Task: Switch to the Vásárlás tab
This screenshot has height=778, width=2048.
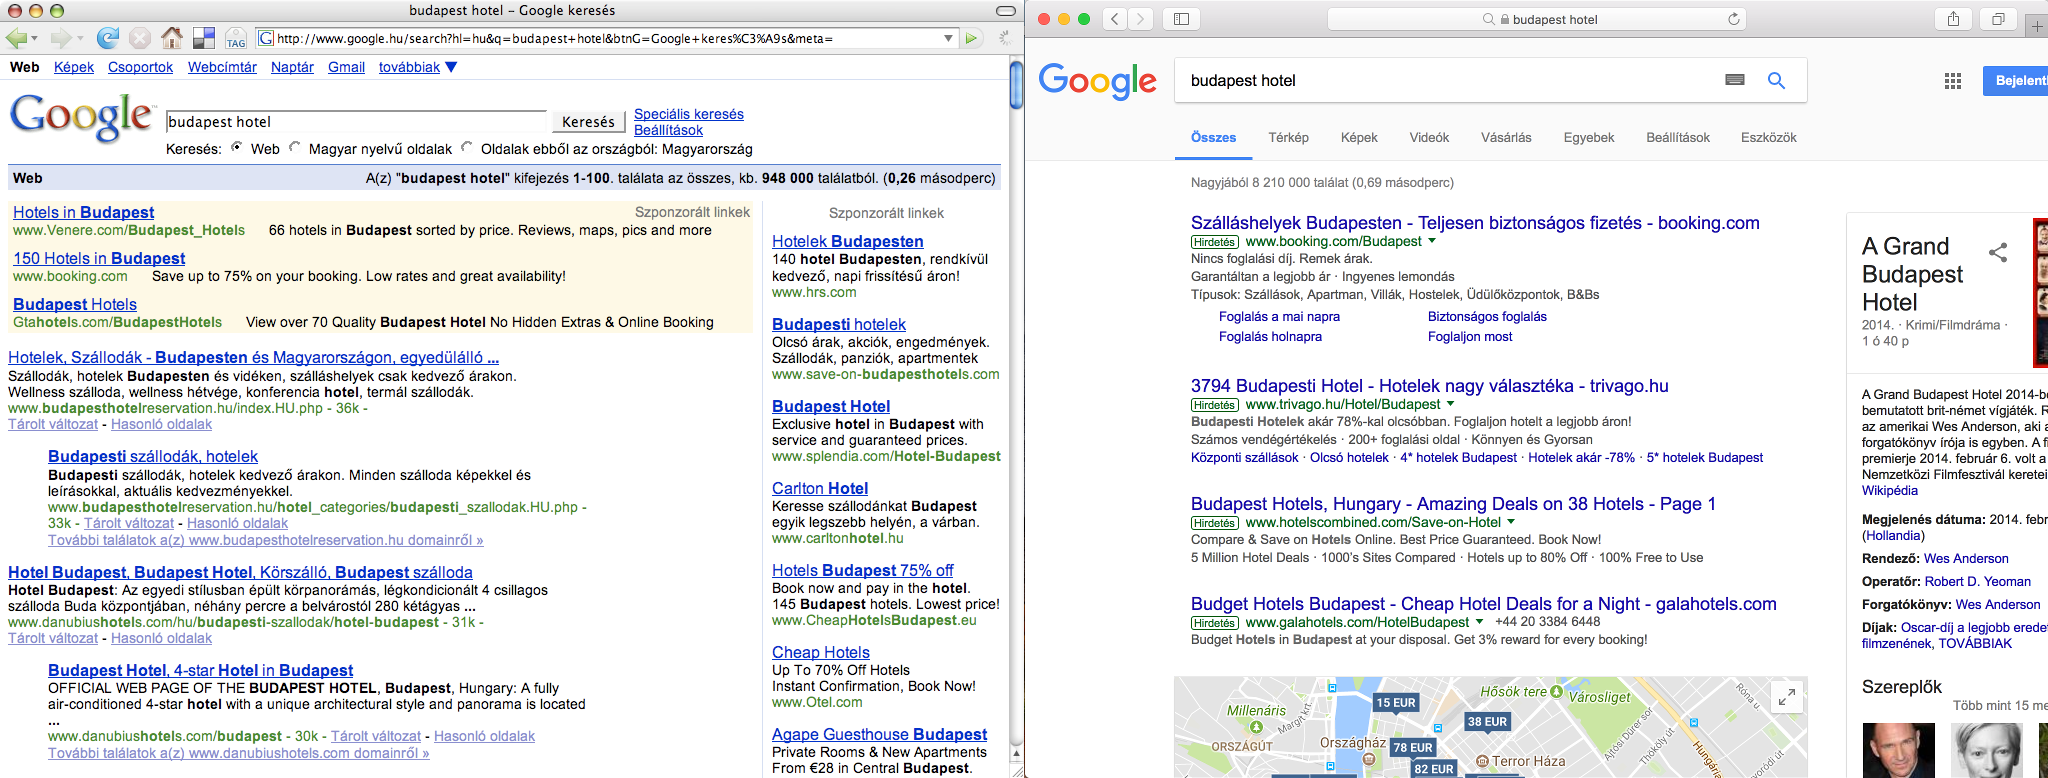Action: point(1506,138)
